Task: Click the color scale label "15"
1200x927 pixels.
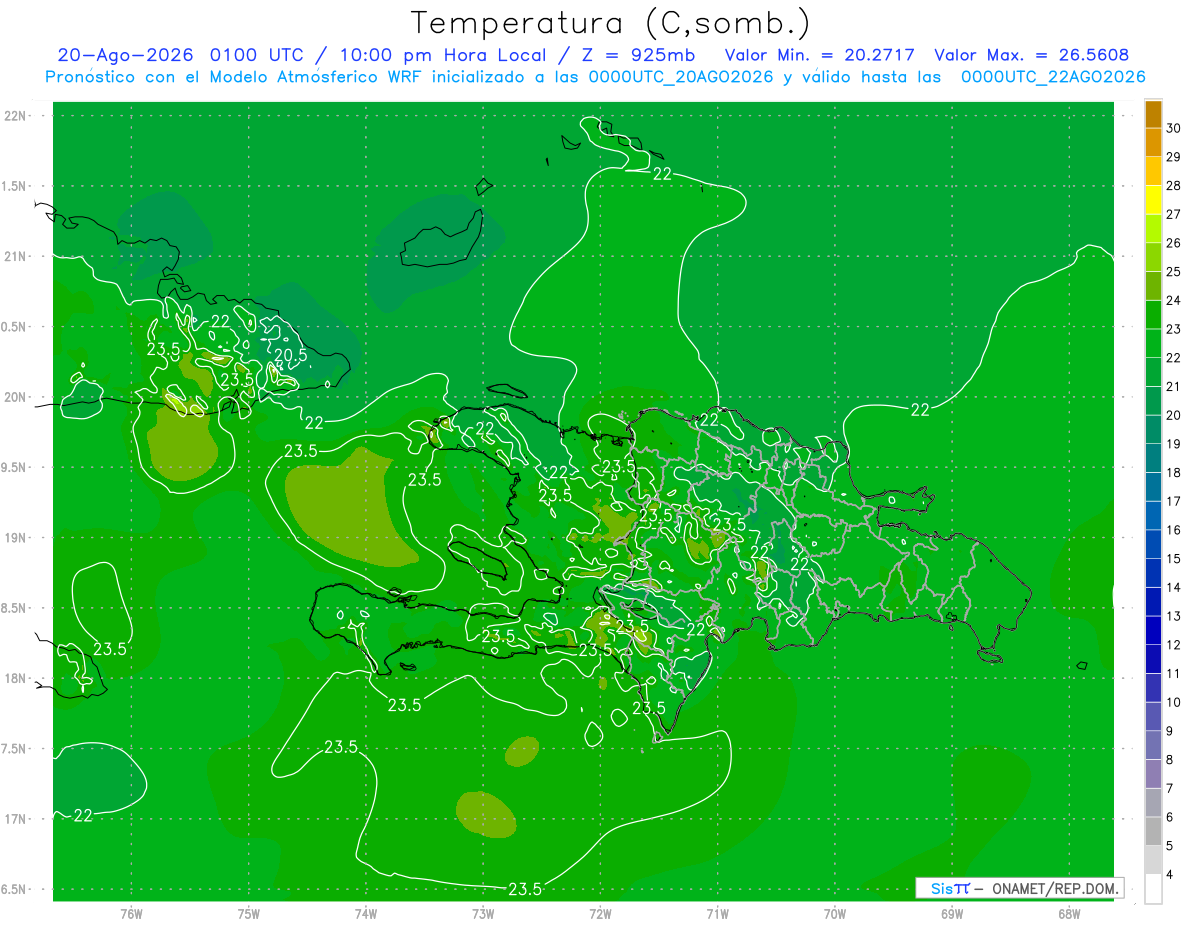Action: click(1174, 559)
